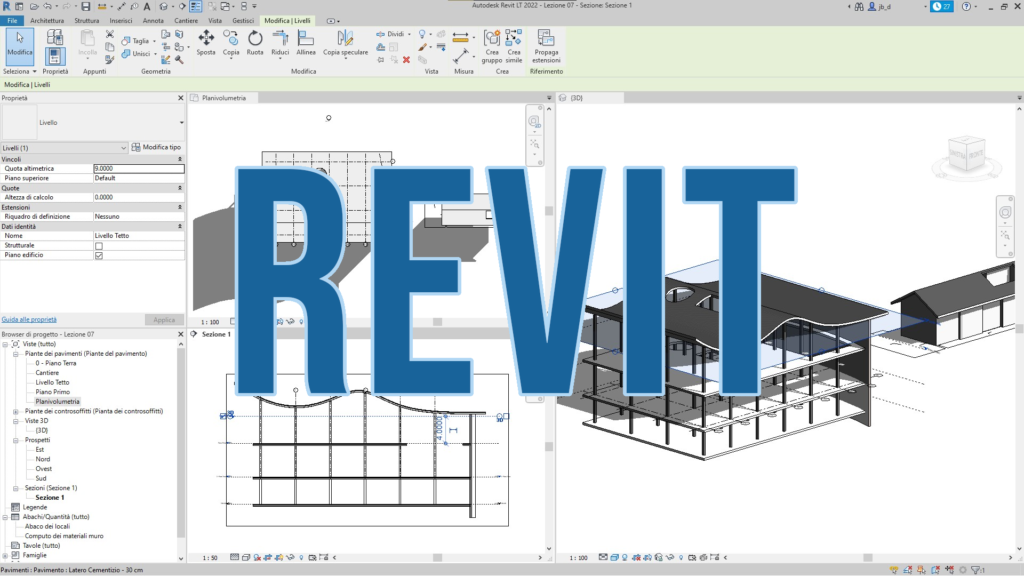The height and width of the screenshot is (576, 1024).
Task: Select the Ruota rotate tool
Action: coord(255,43)
